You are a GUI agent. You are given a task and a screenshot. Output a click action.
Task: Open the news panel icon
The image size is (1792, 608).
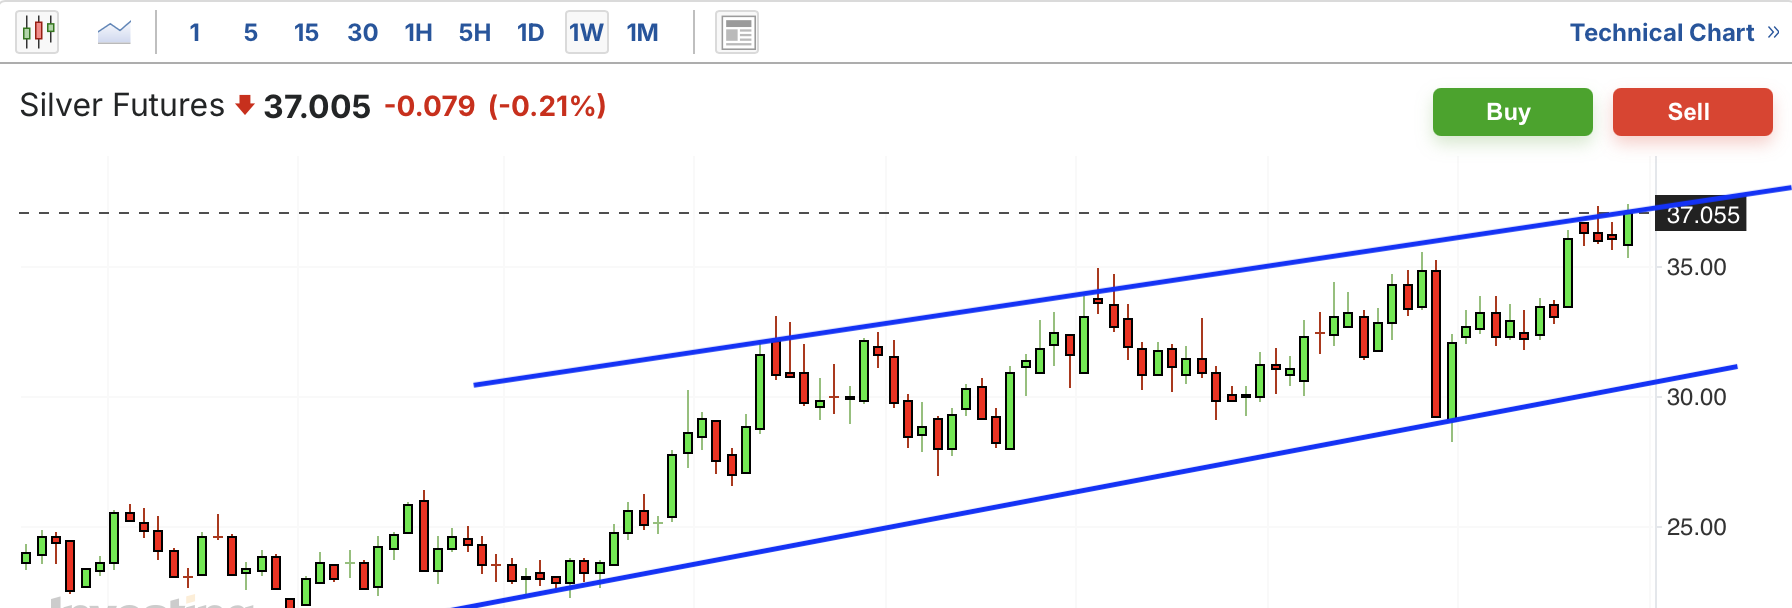[x=737, y=33]
